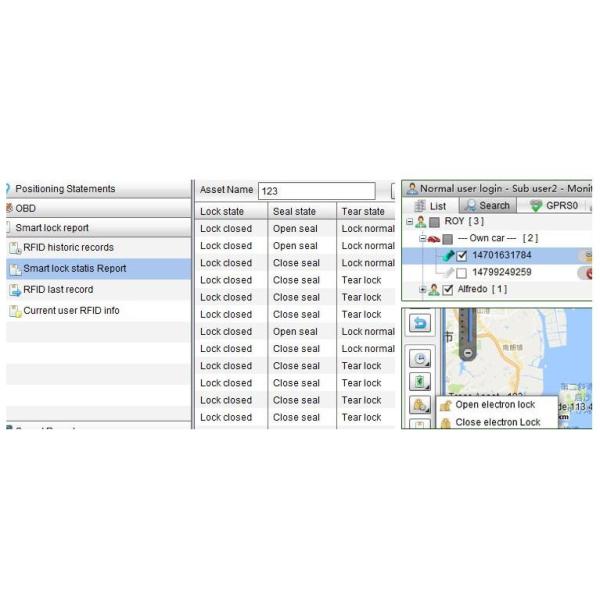Click the blue back arrow map button
The height and width of the screenshot is (600, 600).
(420, 324)
